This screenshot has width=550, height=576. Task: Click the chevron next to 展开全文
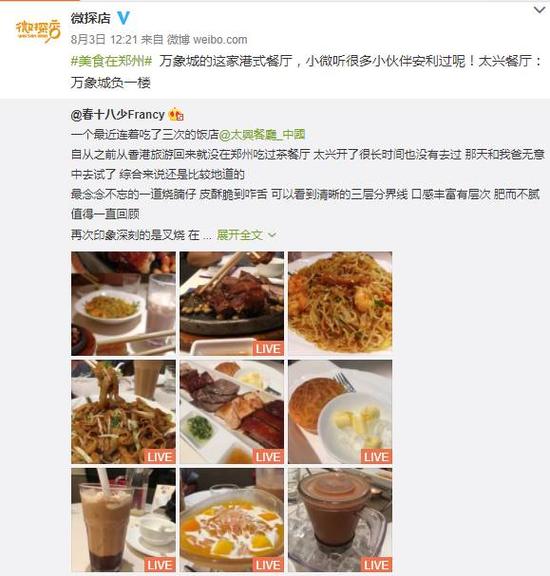(x=272, y=235)
